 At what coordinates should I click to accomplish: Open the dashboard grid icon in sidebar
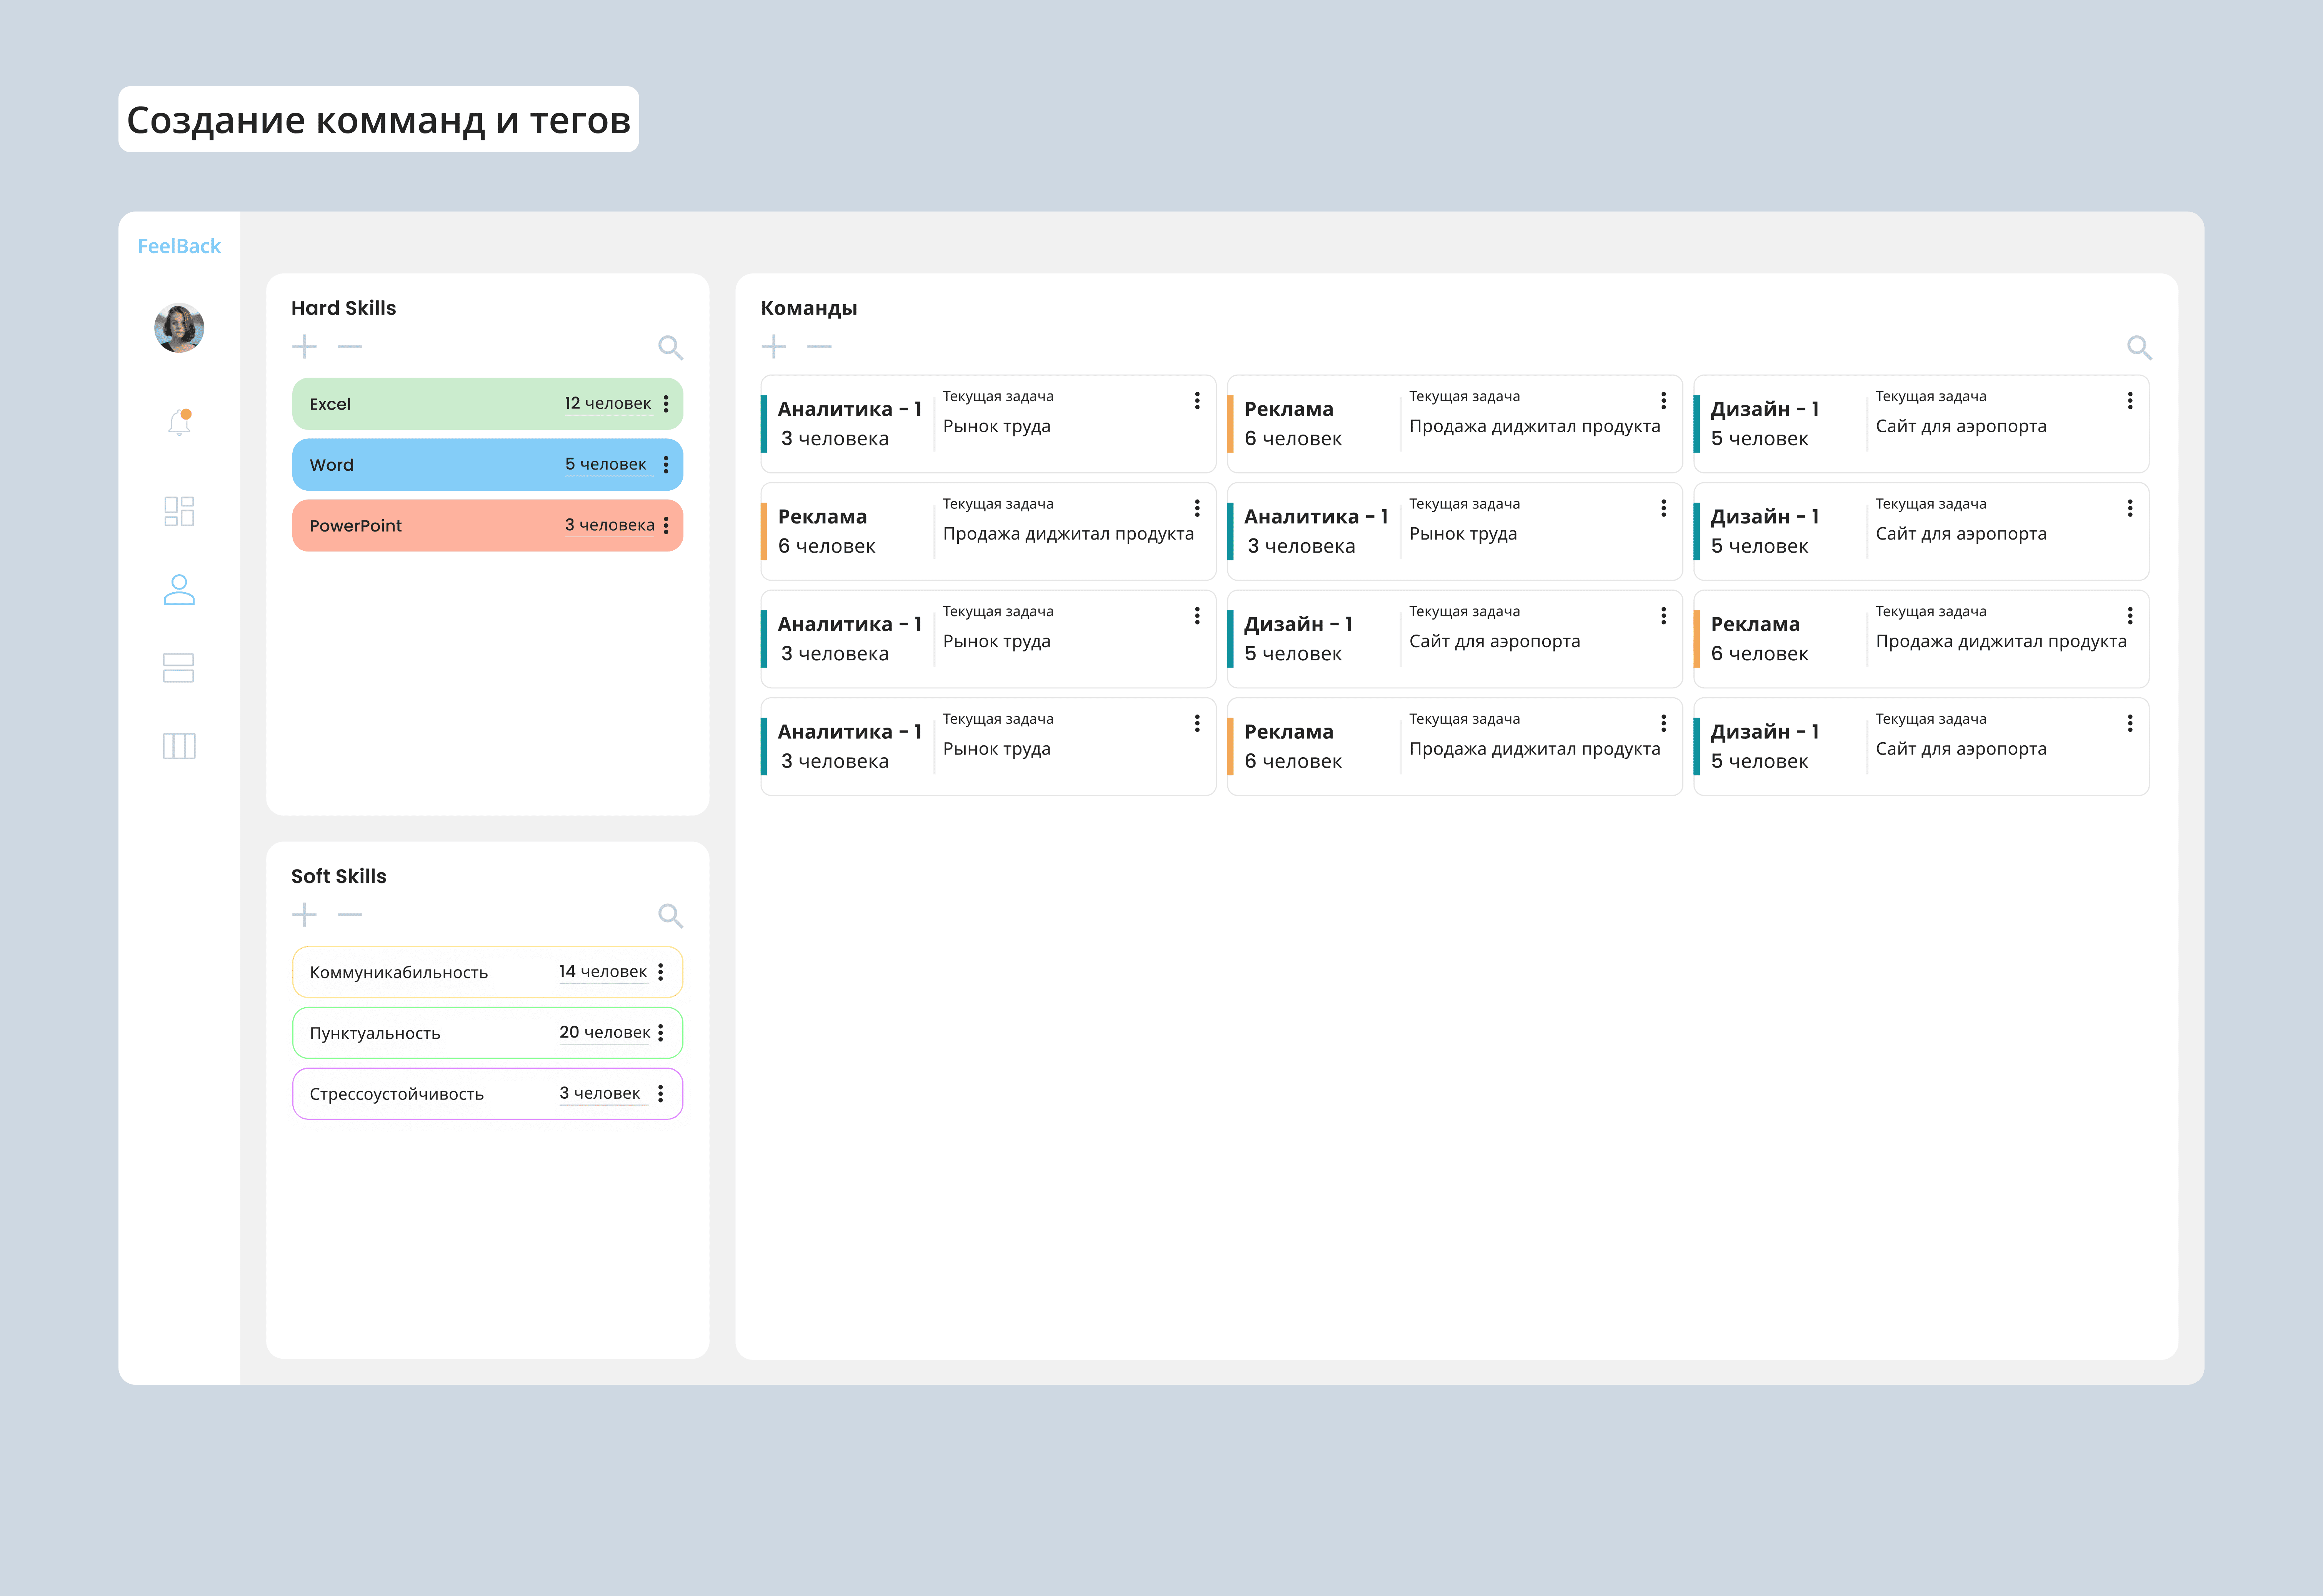pos(179,511)
